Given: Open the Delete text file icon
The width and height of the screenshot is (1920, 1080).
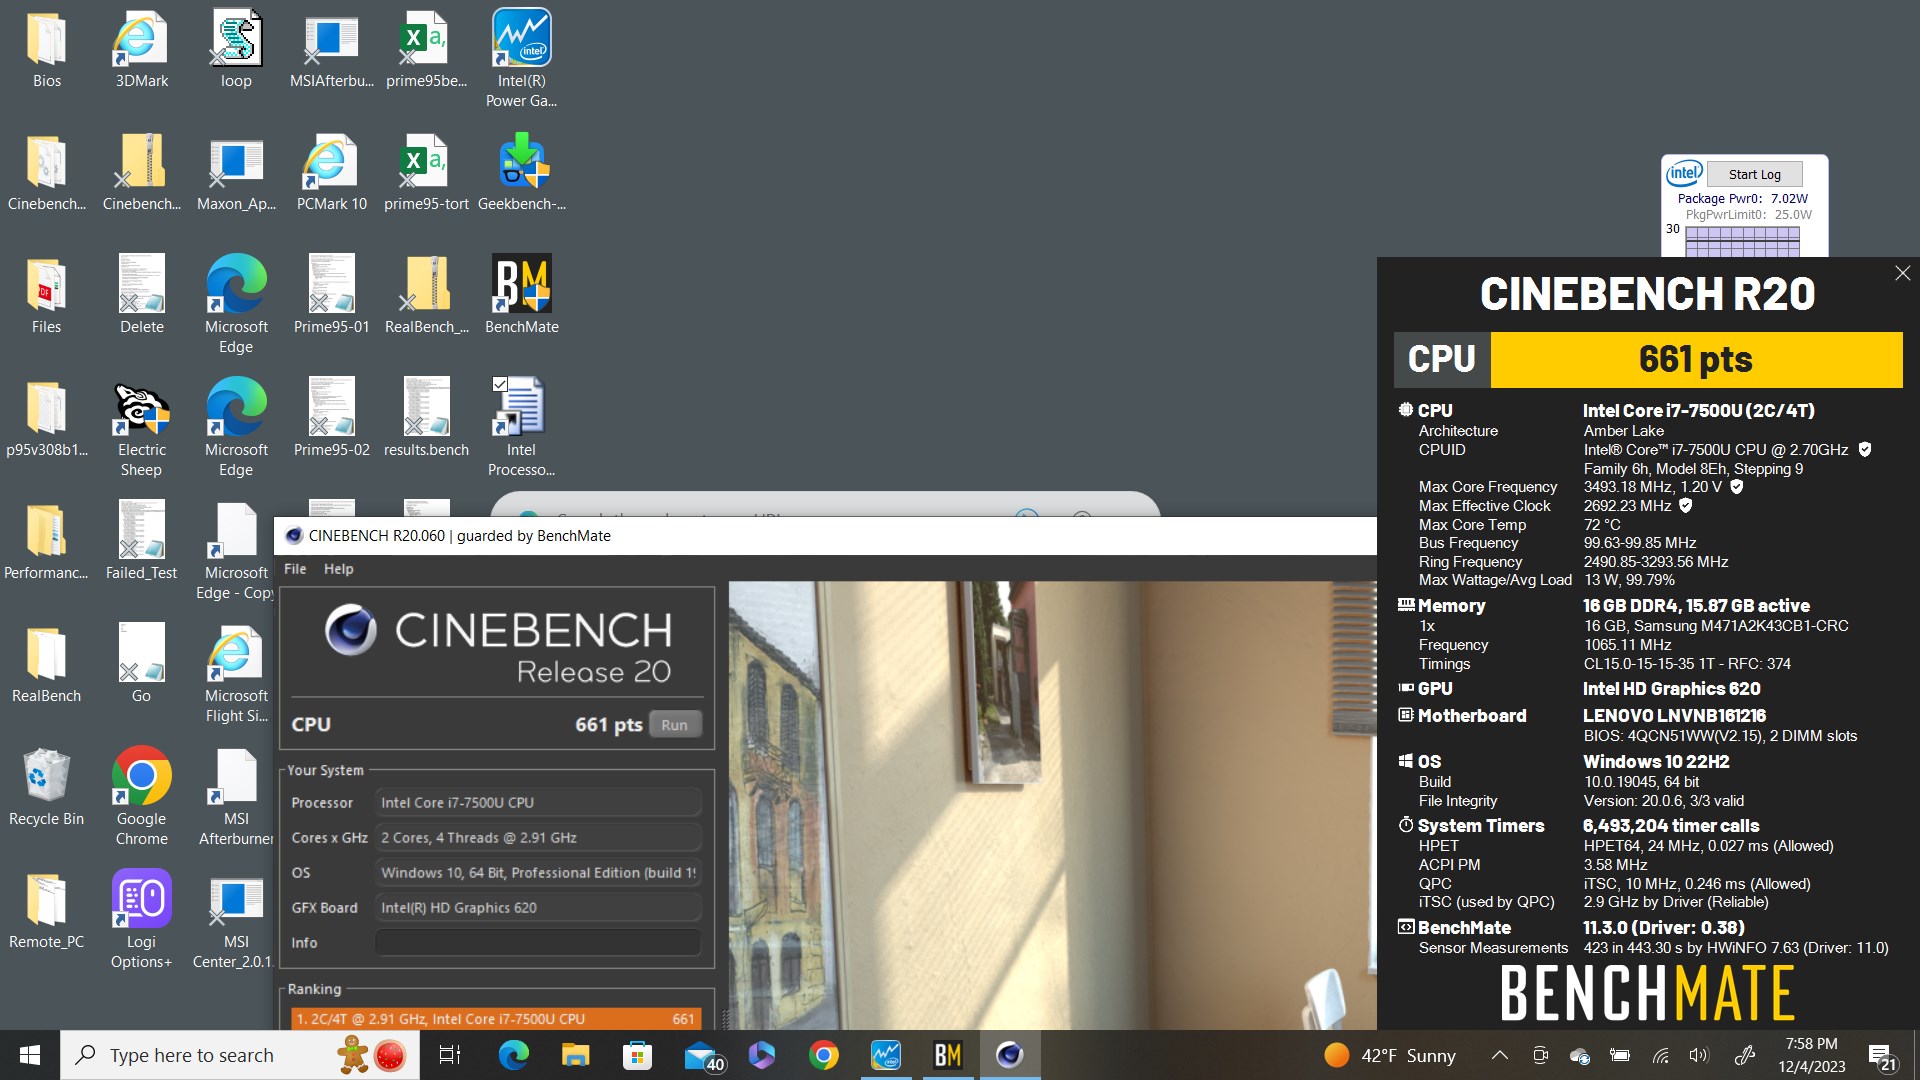Looking at the screenshot, I should 141,296.
